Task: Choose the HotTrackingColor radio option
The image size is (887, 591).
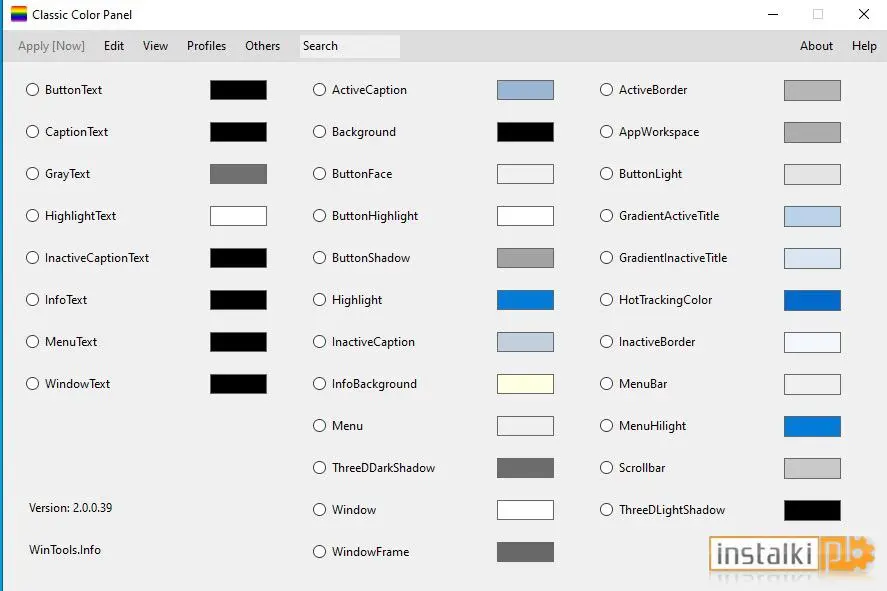Action: click(606, 299)
